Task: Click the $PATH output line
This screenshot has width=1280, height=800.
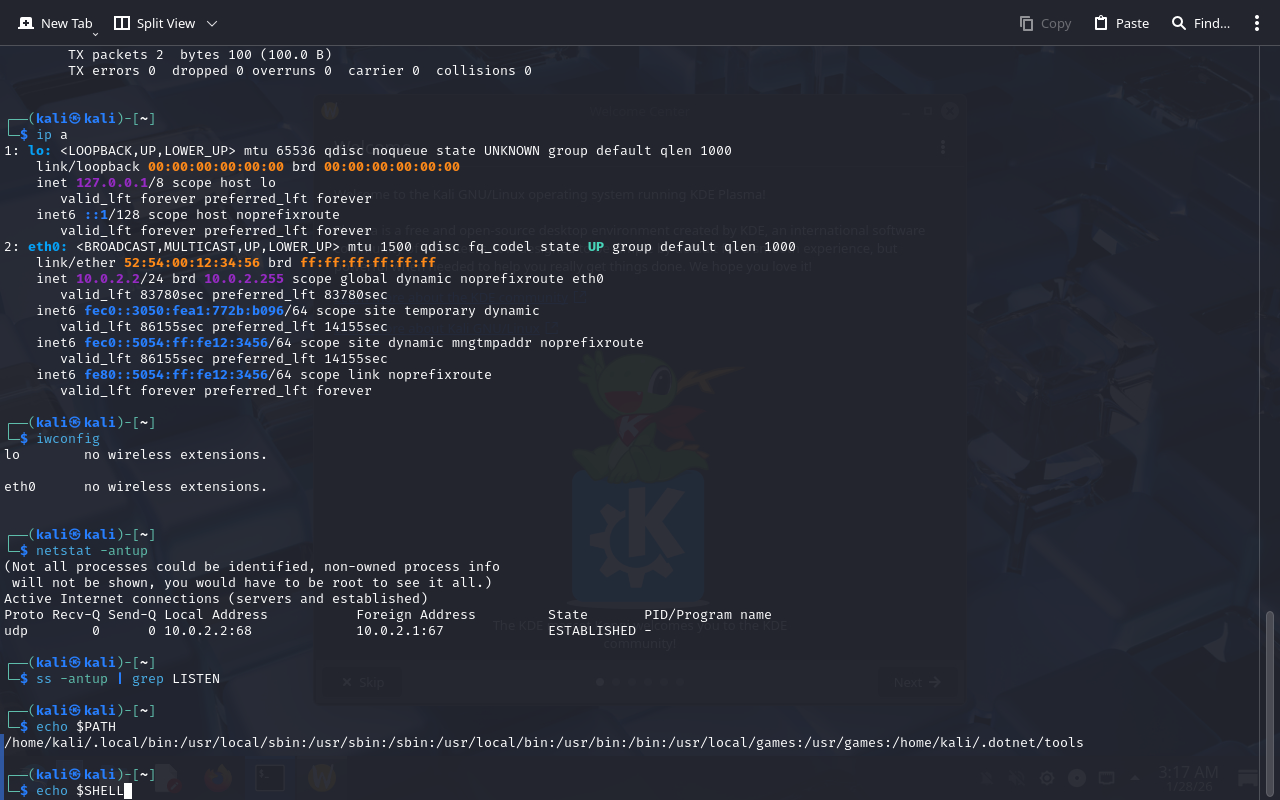Action: [544, 743]
